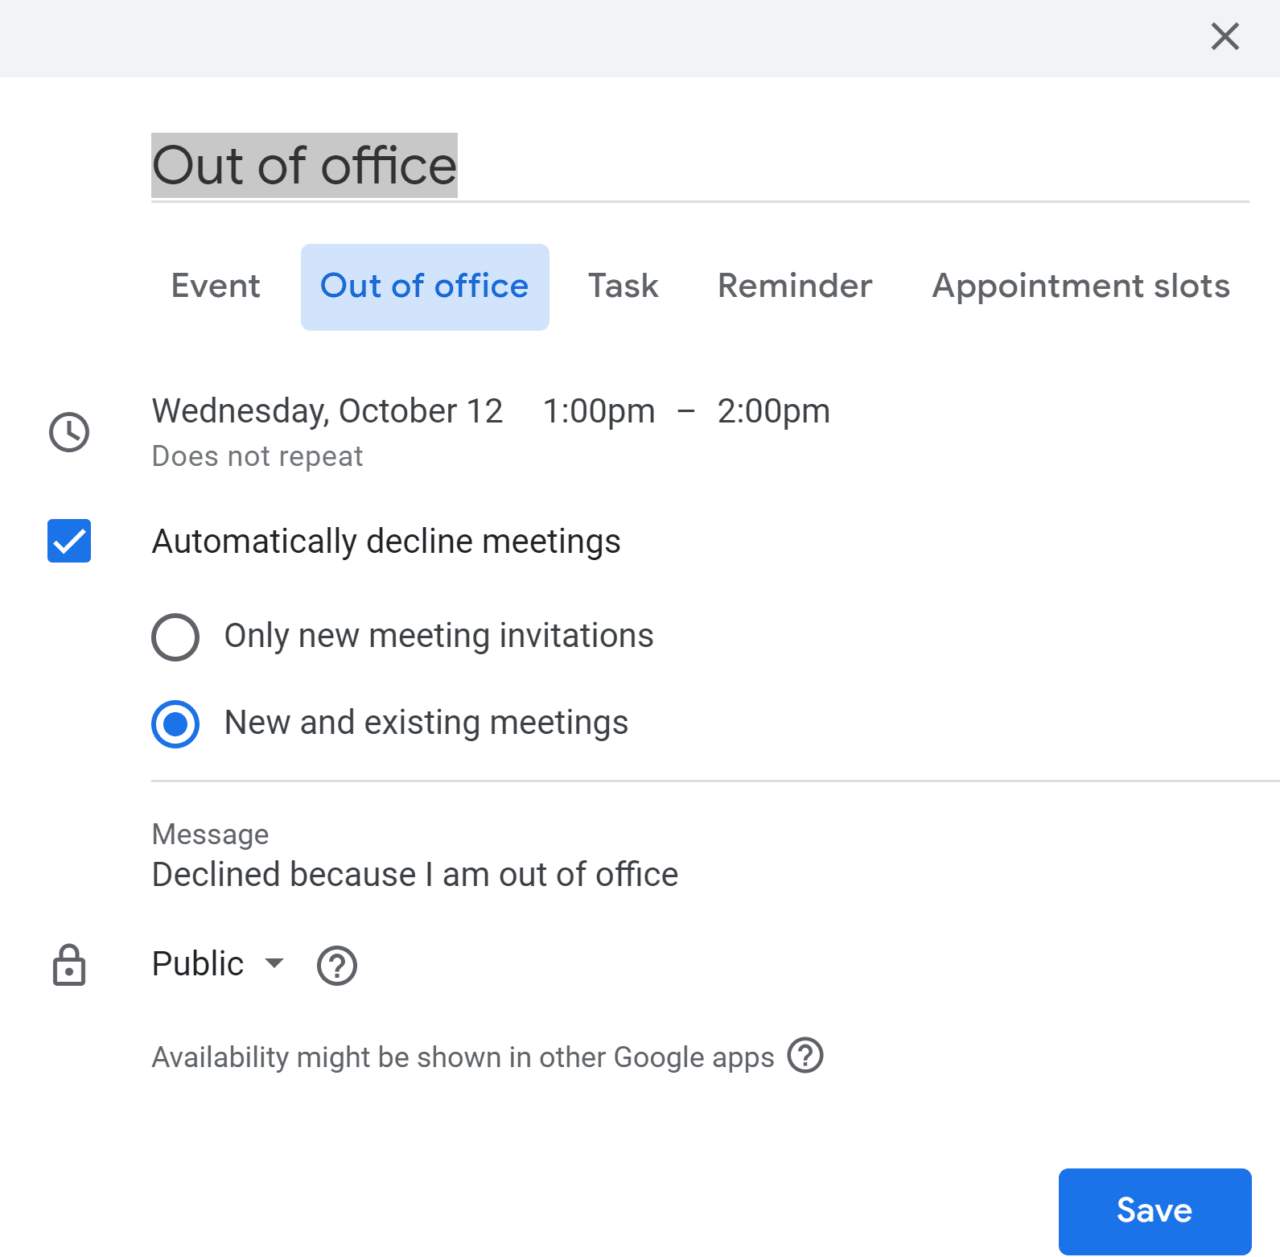Toggle the Automatically decline meetings checkbox
Image resolution: width=1280 pixels, height=1257 pixels.
tap(68, 541)
